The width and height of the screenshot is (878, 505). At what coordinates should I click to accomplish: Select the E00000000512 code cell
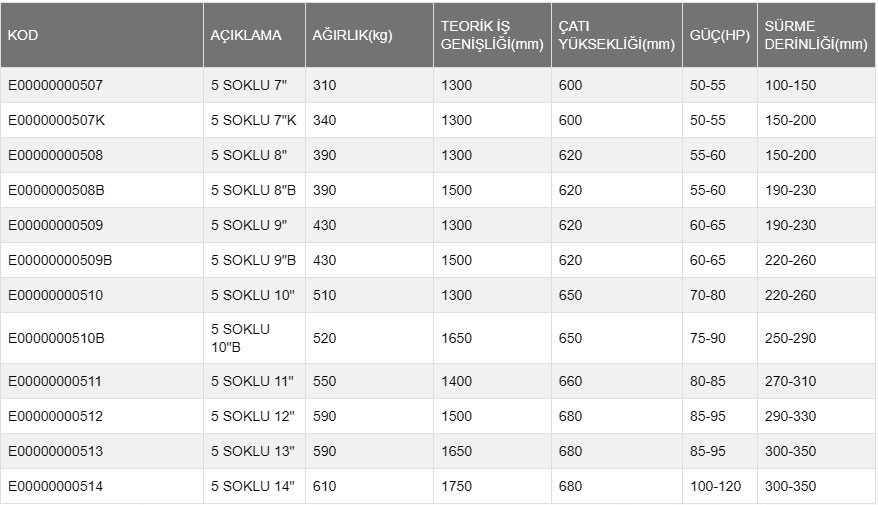pos(55,417)
